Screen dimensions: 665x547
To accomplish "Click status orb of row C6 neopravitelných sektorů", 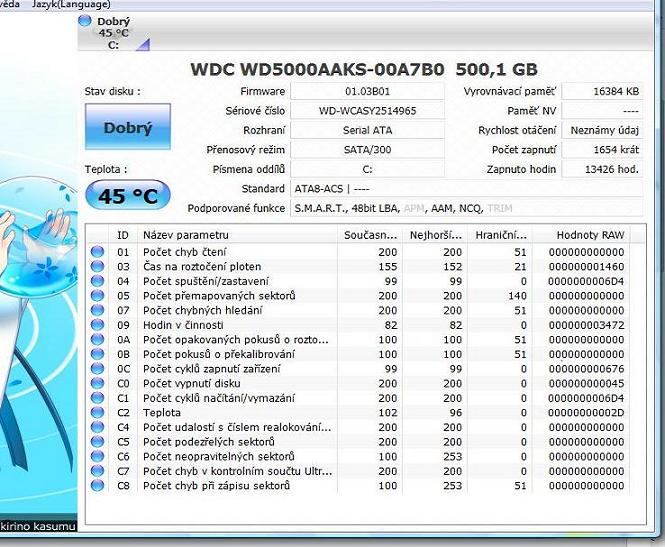I will [98, 456].
